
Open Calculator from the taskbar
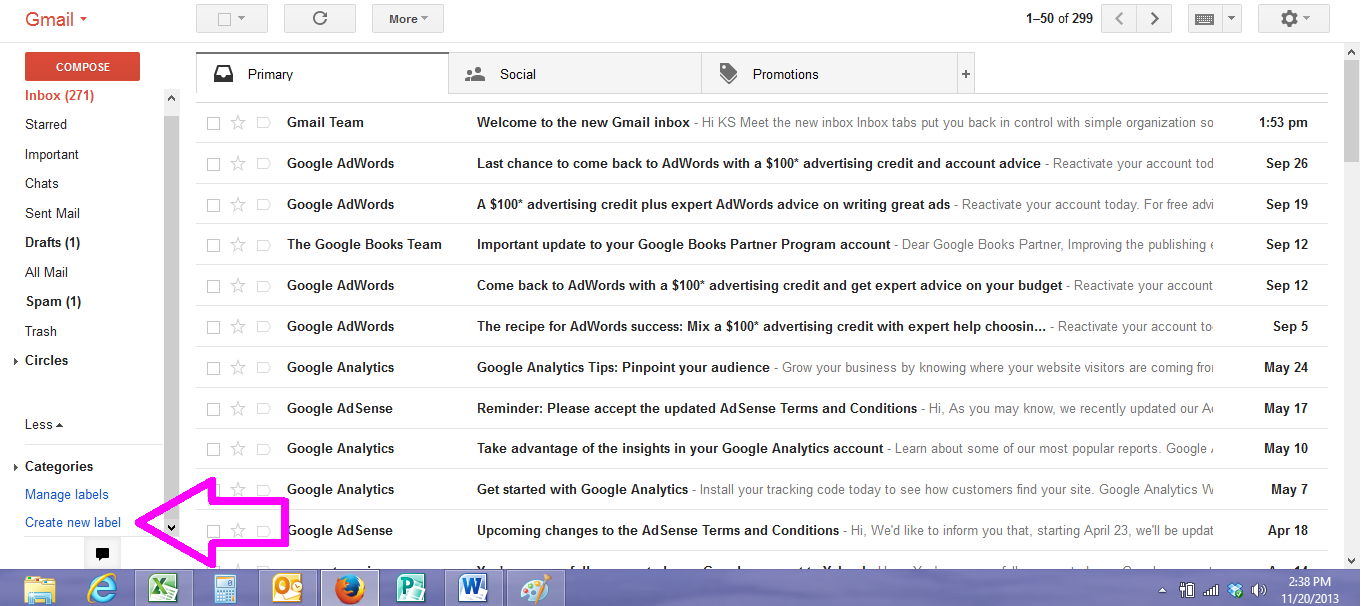coord(225,589)
